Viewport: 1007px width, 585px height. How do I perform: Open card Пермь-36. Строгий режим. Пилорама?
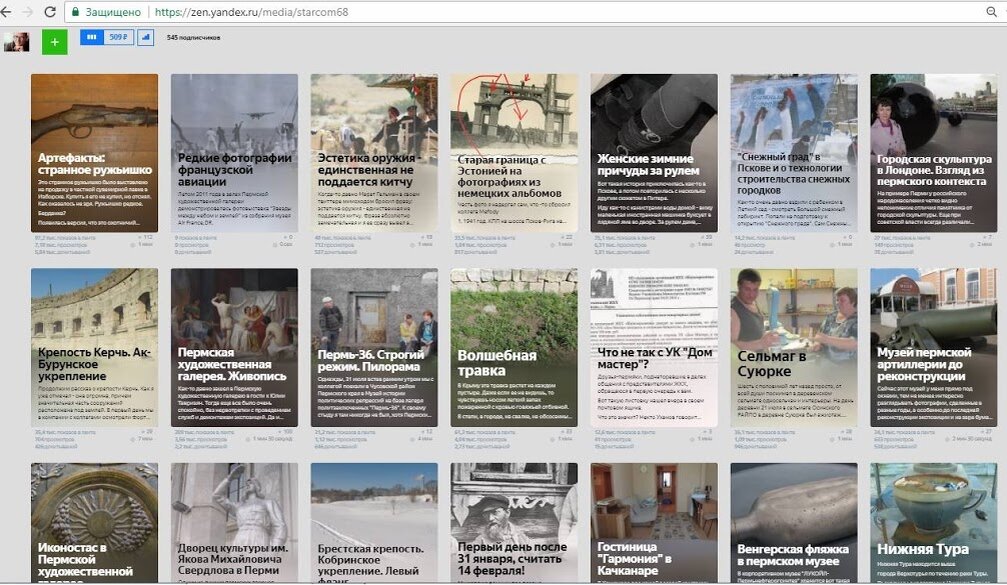[x=374, y=347]
